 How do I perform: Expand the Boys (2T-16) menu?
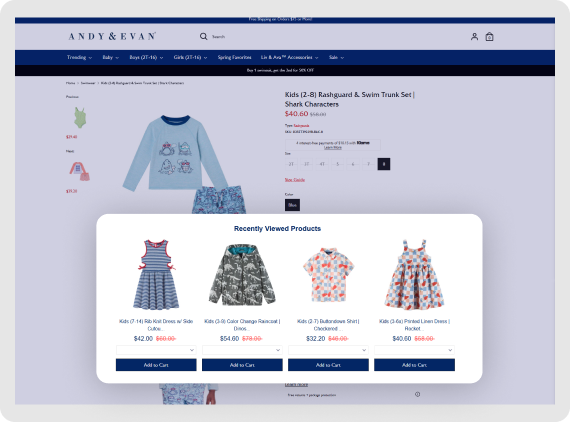click(x=146, y=57)
